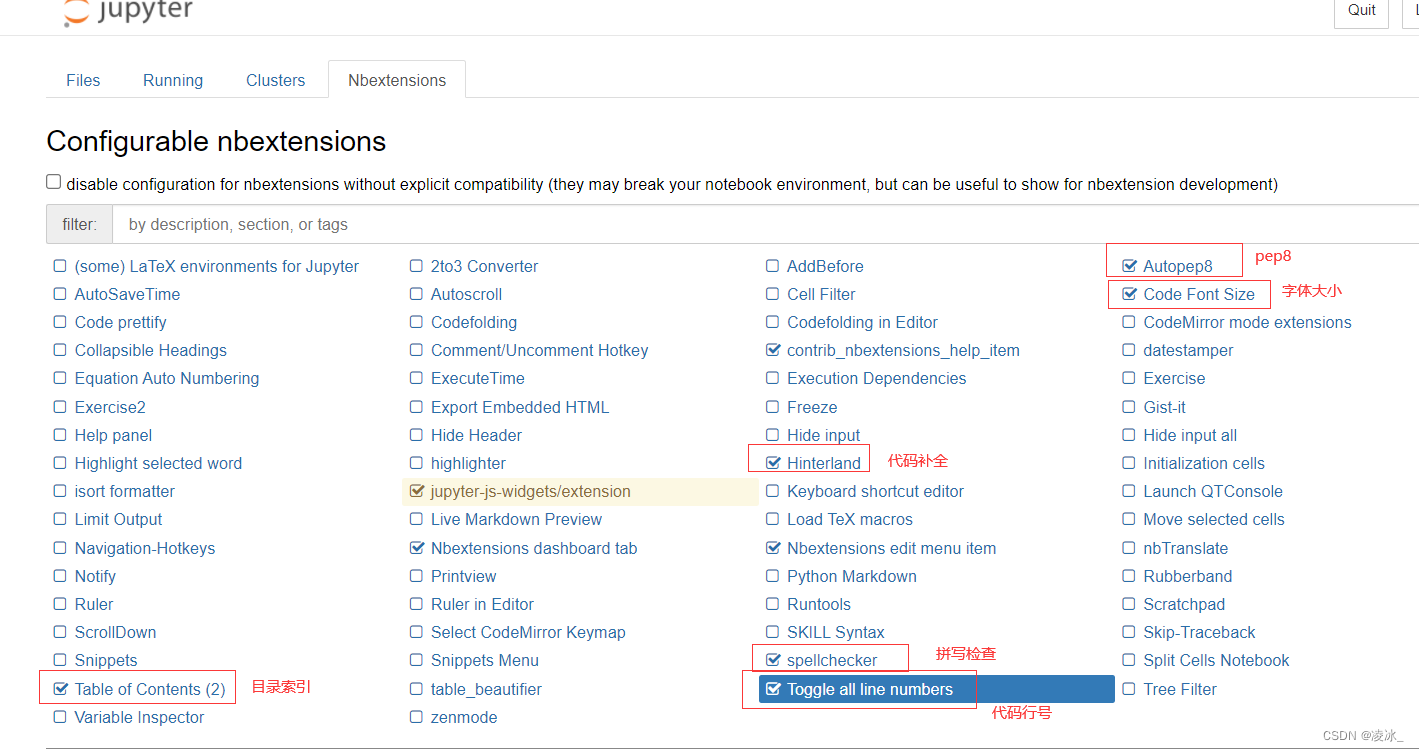Viewport: 1419px width, 751px height.
Task: Open the Snippets Menu extension link
Action: [x=485, y=660]
